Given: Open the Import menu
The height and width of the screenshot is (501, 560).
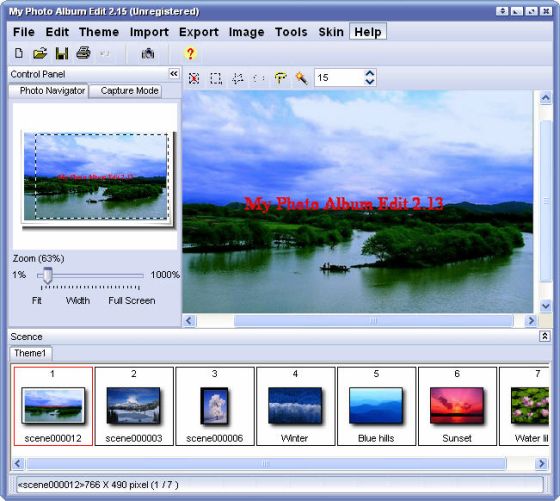Looking at the screenshot, I should 149,32.
